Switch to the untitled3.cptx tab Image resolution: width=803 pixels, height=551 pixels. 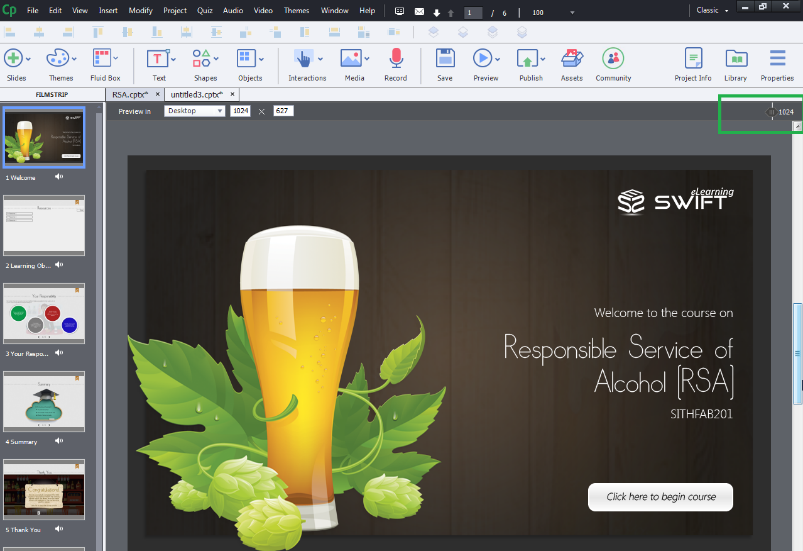197,95
